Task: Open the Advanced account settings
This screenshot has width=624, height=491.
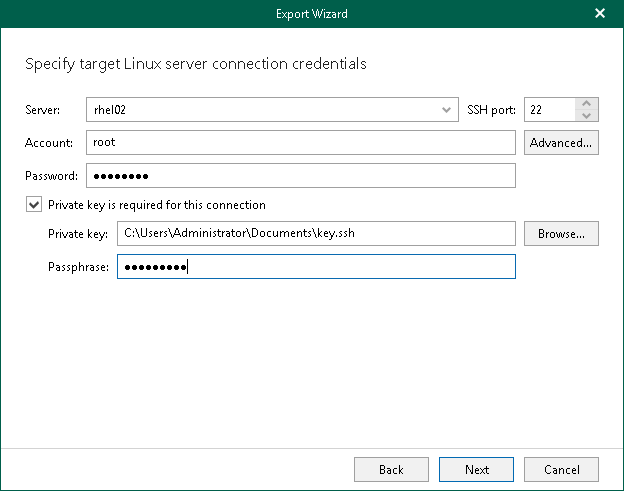Action: (561, 143)
